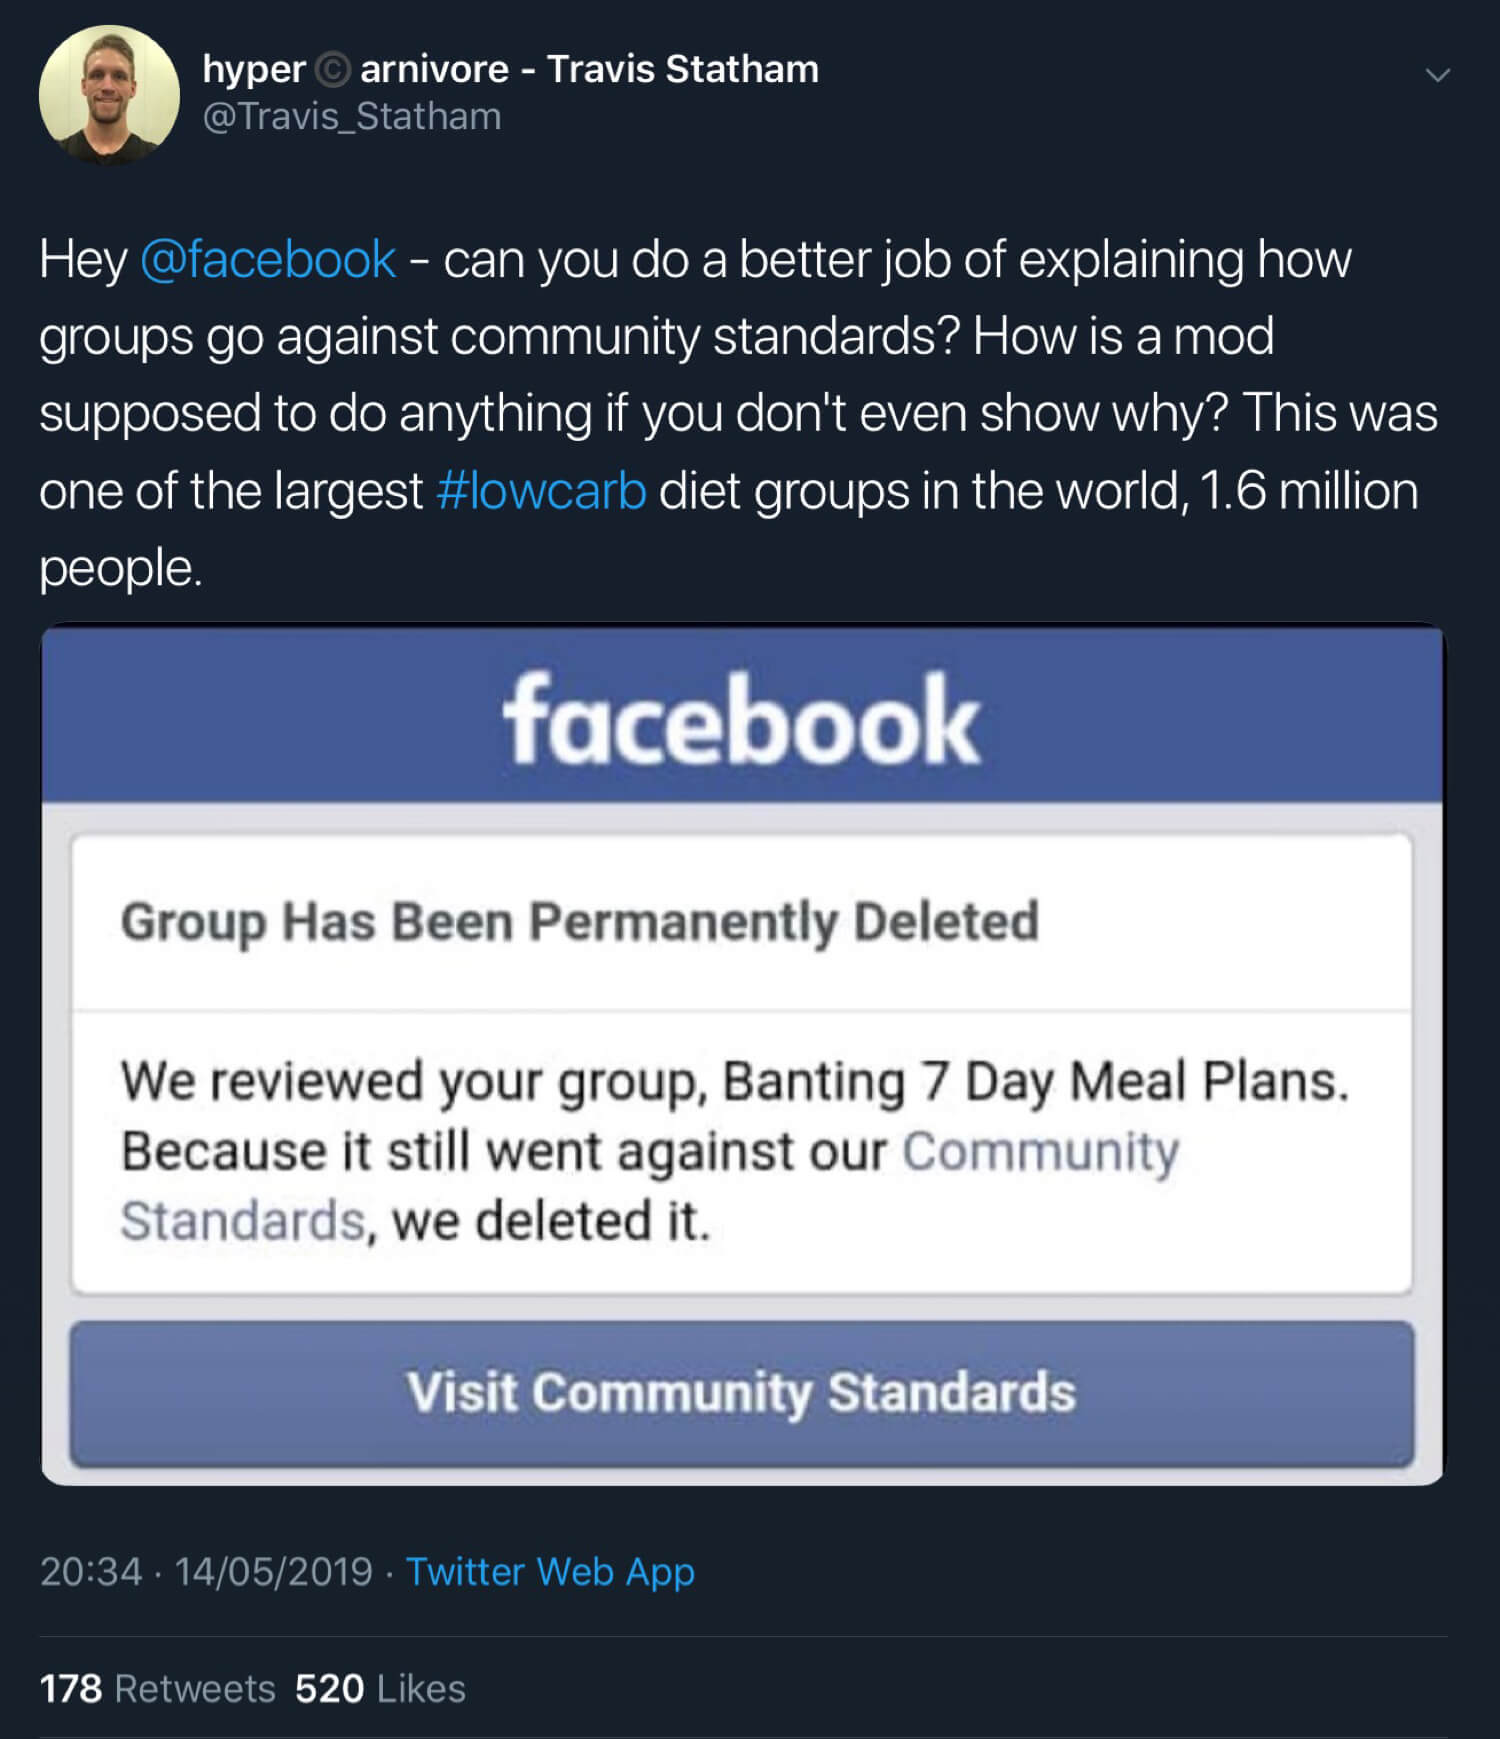Click the copyright symbol in display name
Image resolution: width=1500 pixels, height=1739 pixels.
click(333, 70)
